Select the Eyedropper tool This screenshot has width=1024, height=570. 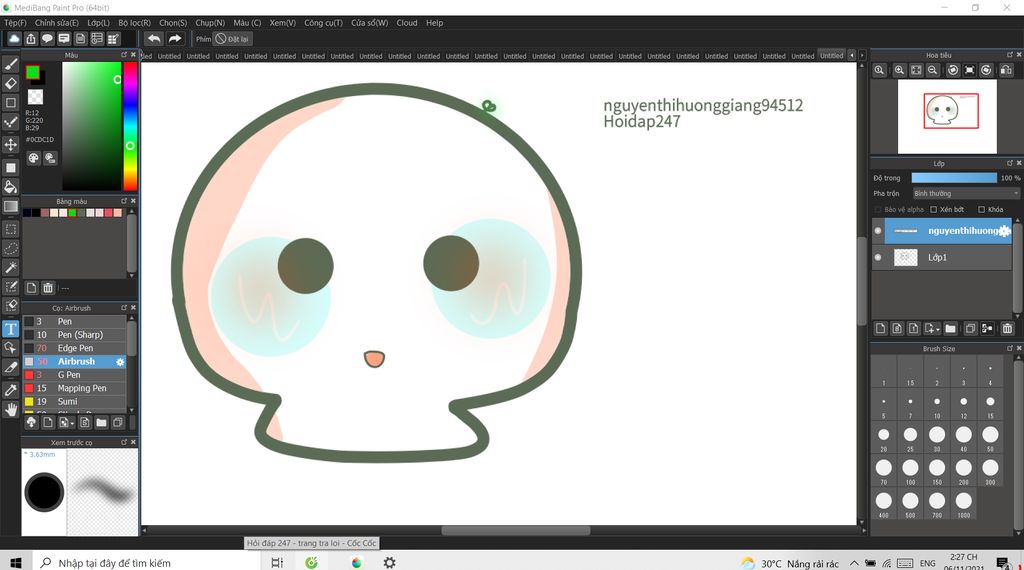point(10,390)
